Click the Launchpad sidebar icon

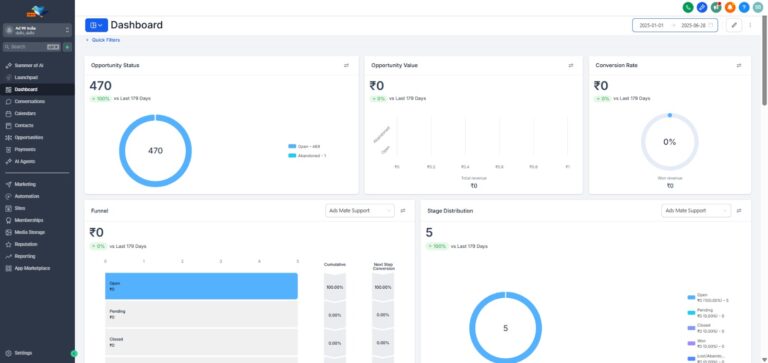[x=8, y=77]
